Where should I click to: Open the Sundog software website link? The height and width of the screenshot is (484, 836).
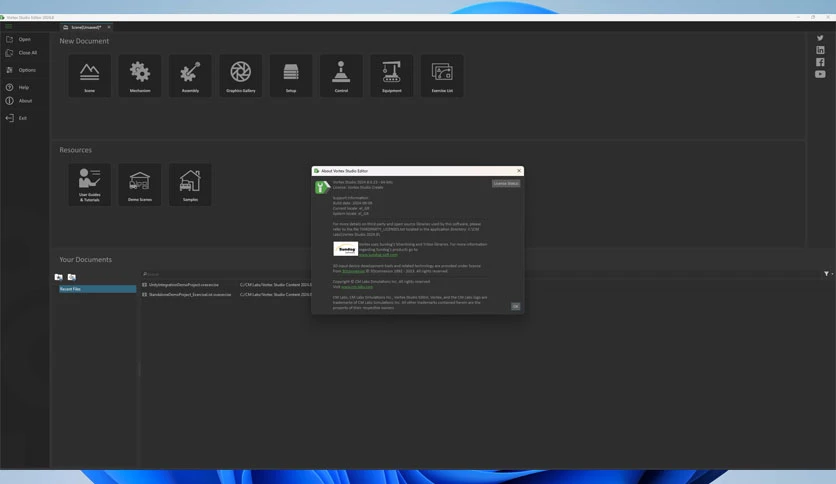[378, 255]
